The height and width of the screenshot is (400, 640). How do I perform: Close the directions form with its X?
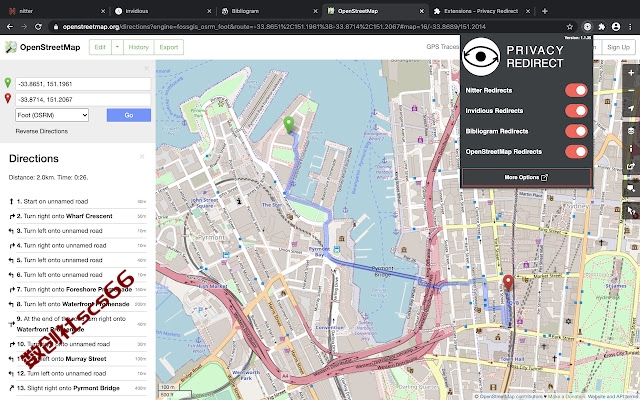pos(147,69)
